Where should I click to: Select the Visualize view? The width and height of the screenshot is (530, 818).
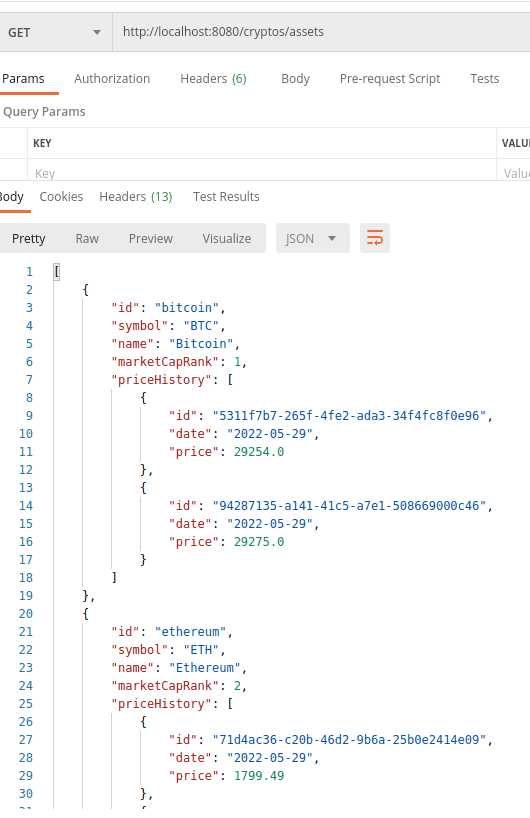[227, 238]
